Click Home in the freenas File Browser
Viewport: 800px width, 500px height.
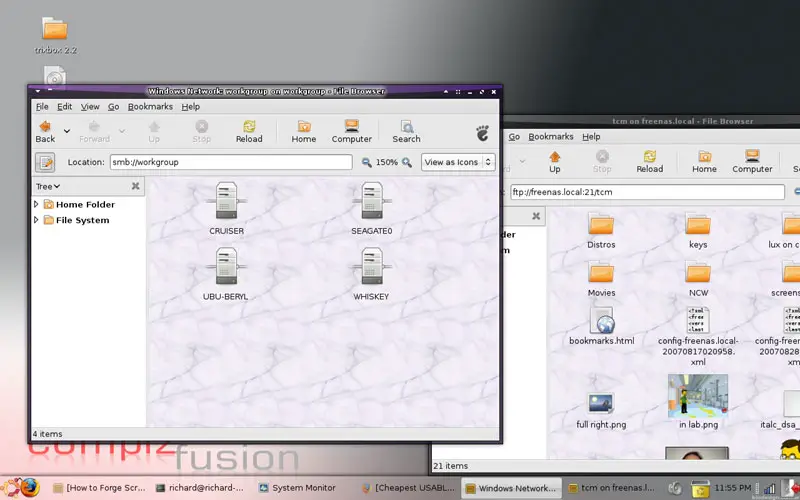point(704,161)
